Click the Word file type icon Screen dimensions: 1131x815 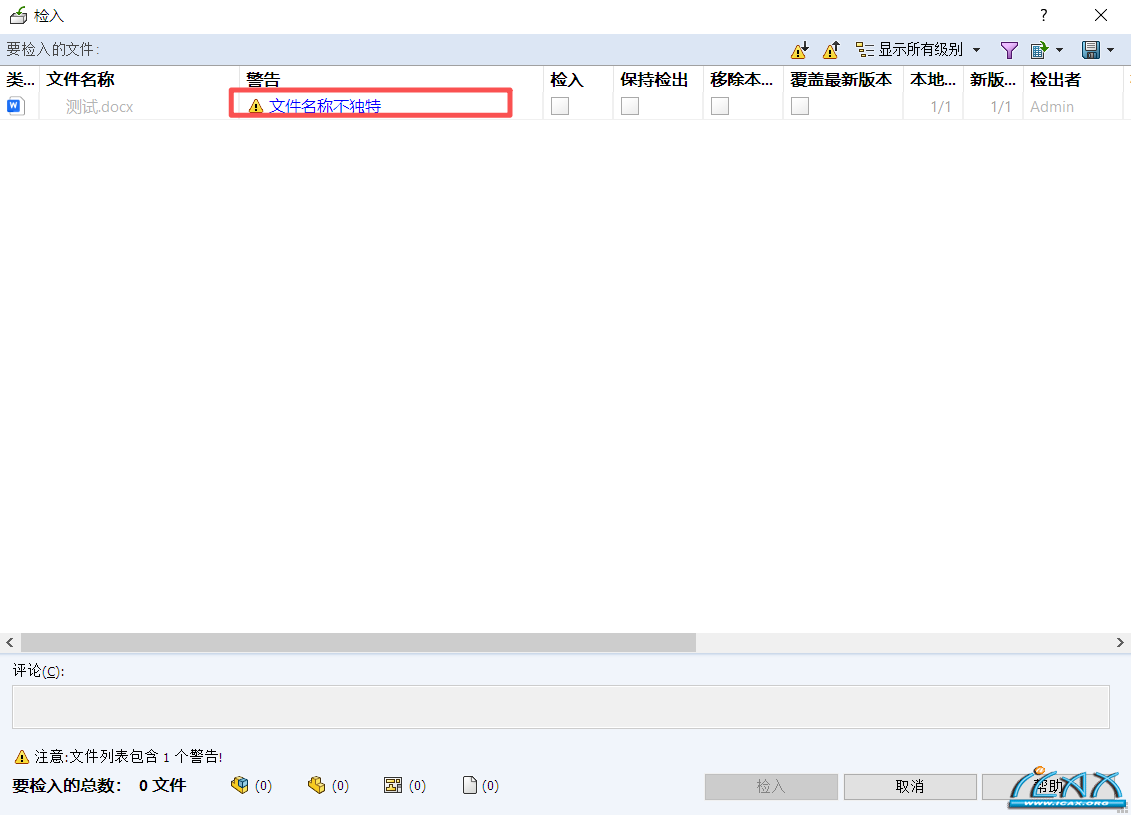[16, 106]
